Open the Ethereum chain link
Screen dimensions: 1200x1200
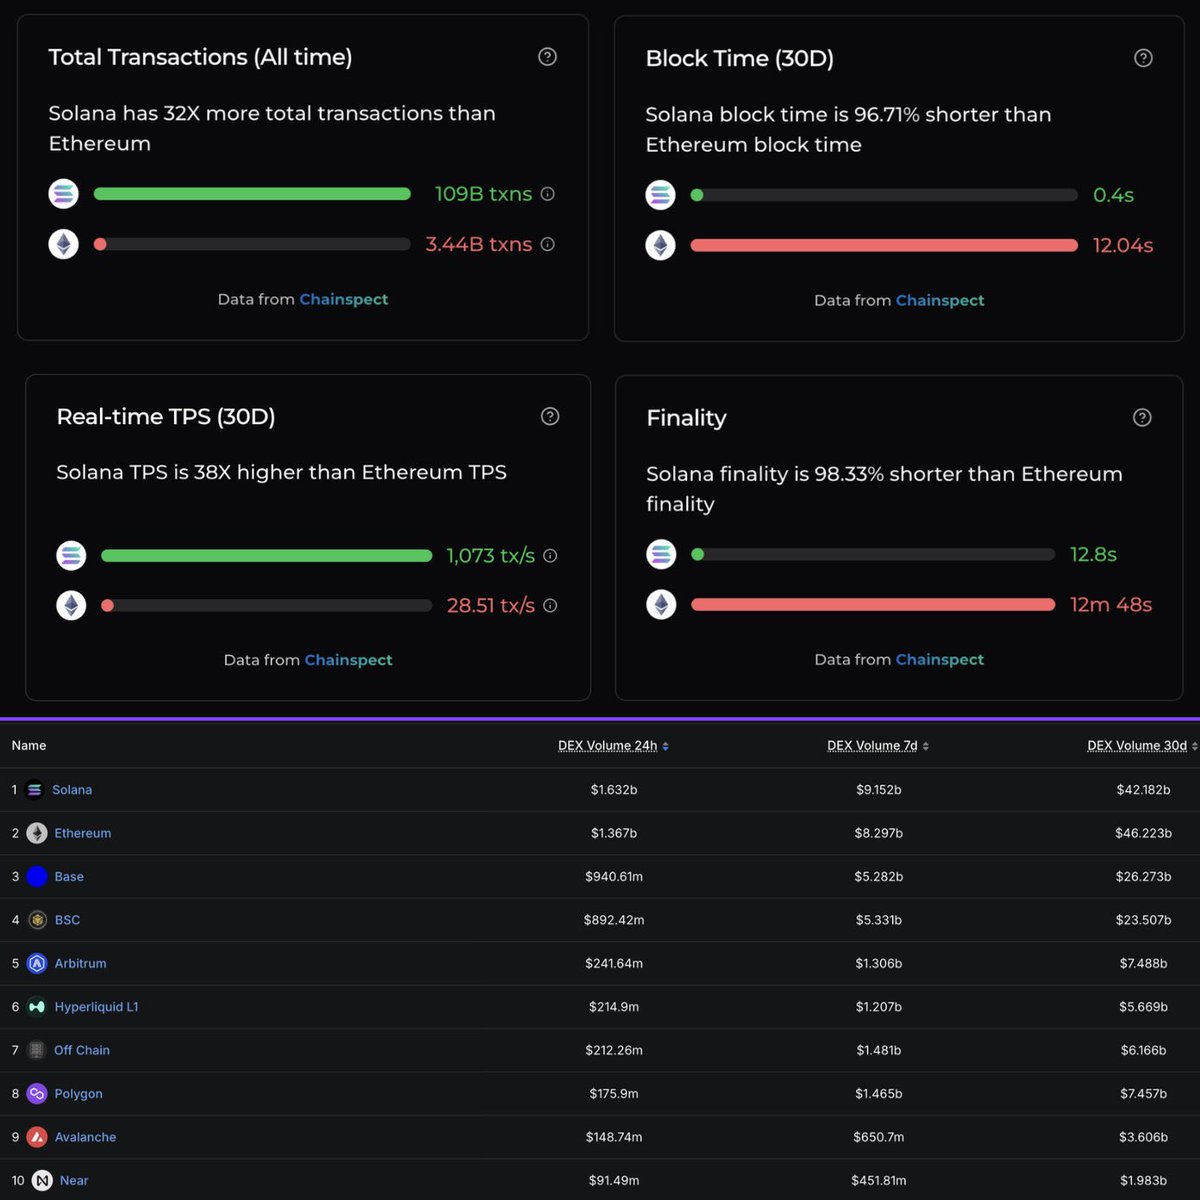[x=83, y=833]
